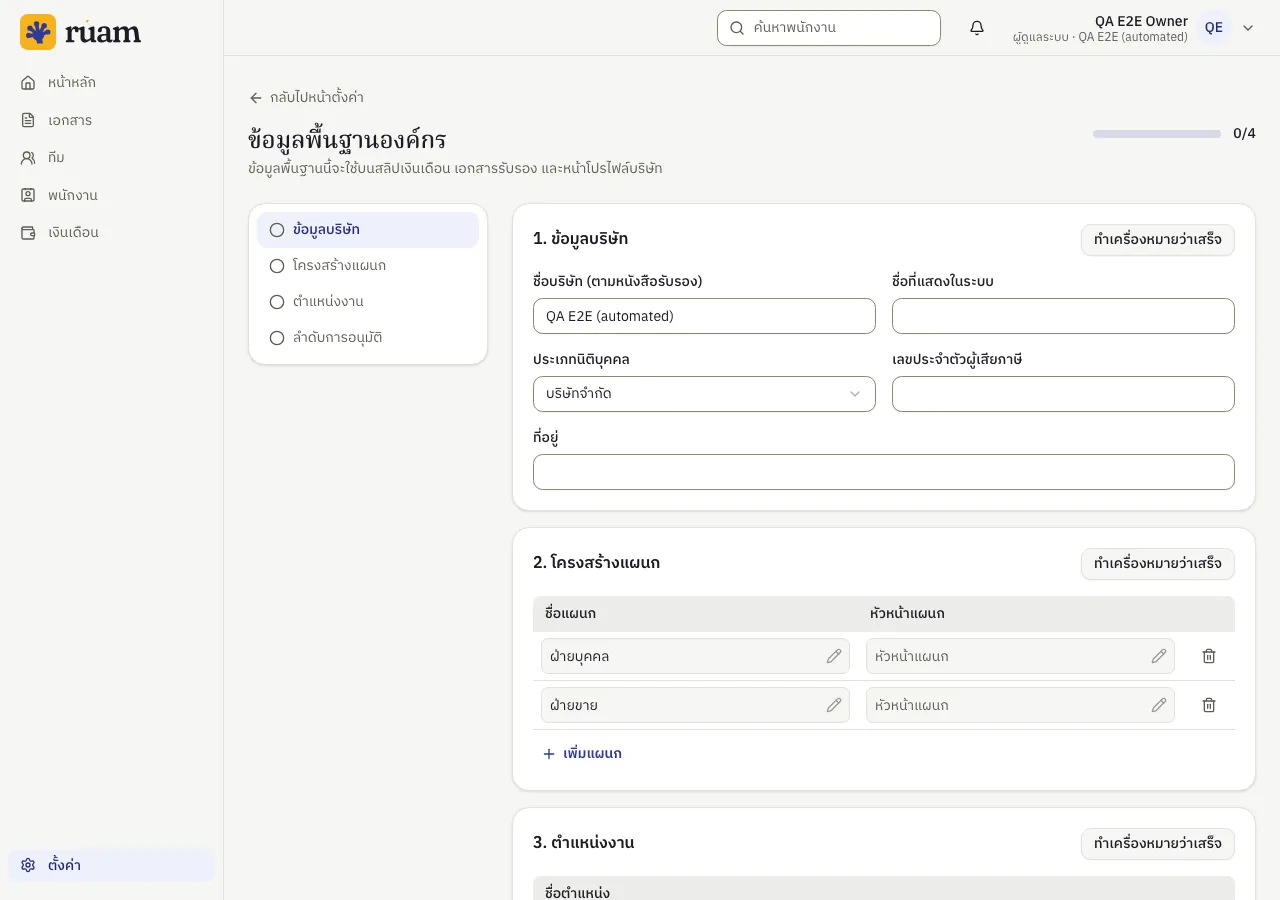The image size is (1280, 900).
Task: Open เงินเดือน page label in sidebar
Action: (x=73, y=232)
